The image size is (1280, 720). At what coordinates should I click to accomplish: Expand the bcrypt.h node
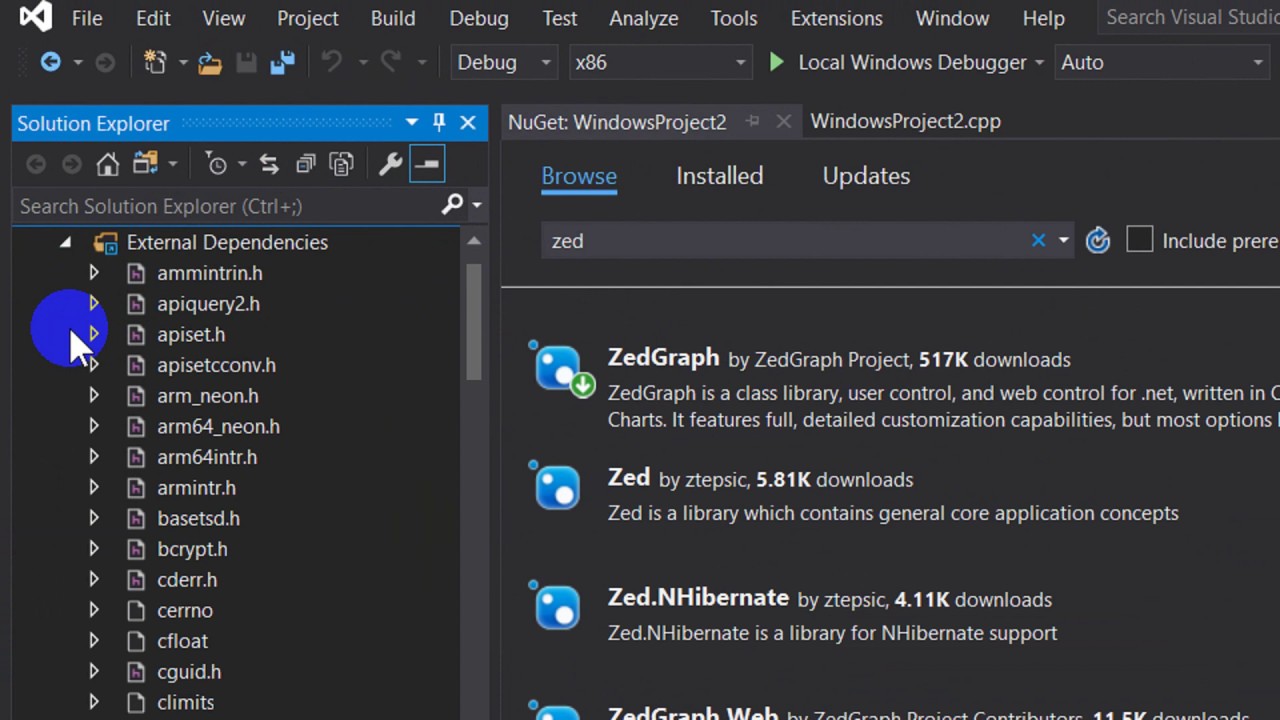click(x=94, y=548)
